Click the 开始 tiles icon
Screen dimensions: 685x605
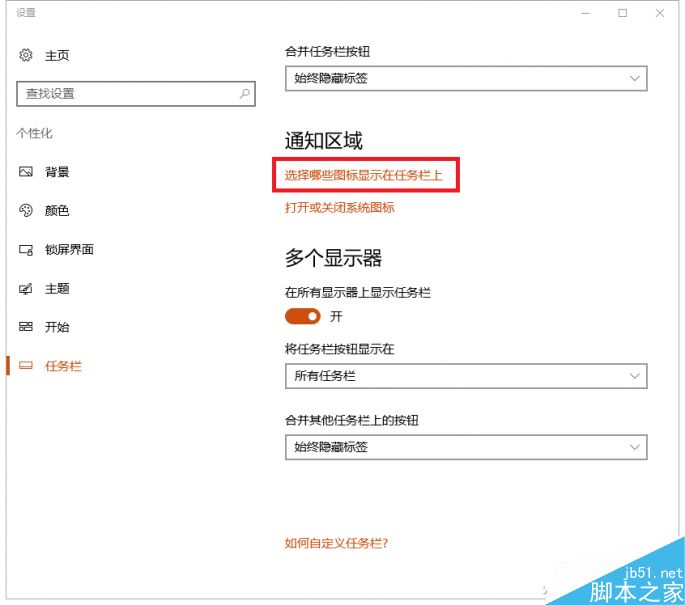tap(26, 327)
